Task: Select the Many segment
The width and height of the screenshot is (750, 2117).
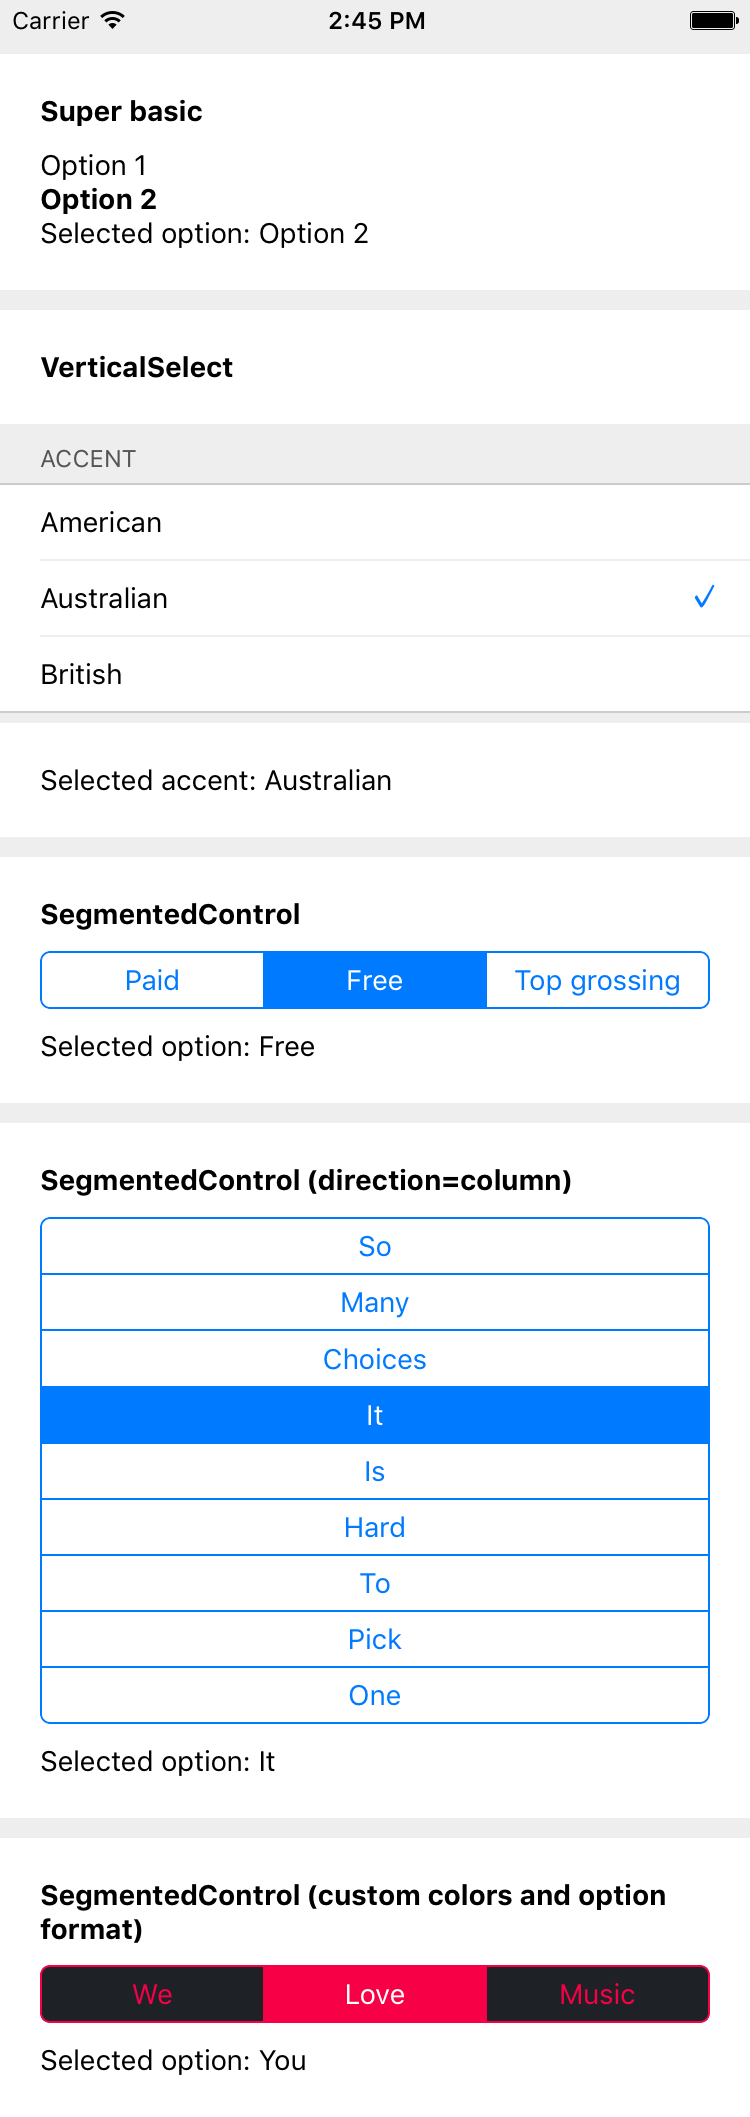Action: click(x=375, y=1302)
